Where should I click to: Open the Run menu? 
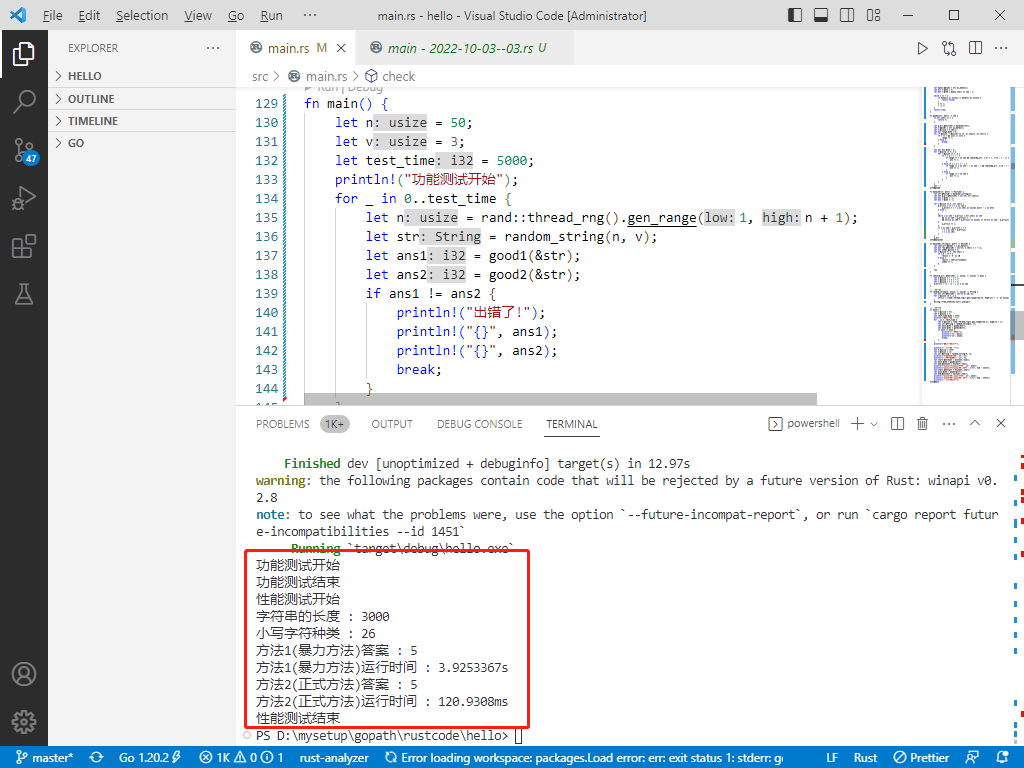click(271, 15)
